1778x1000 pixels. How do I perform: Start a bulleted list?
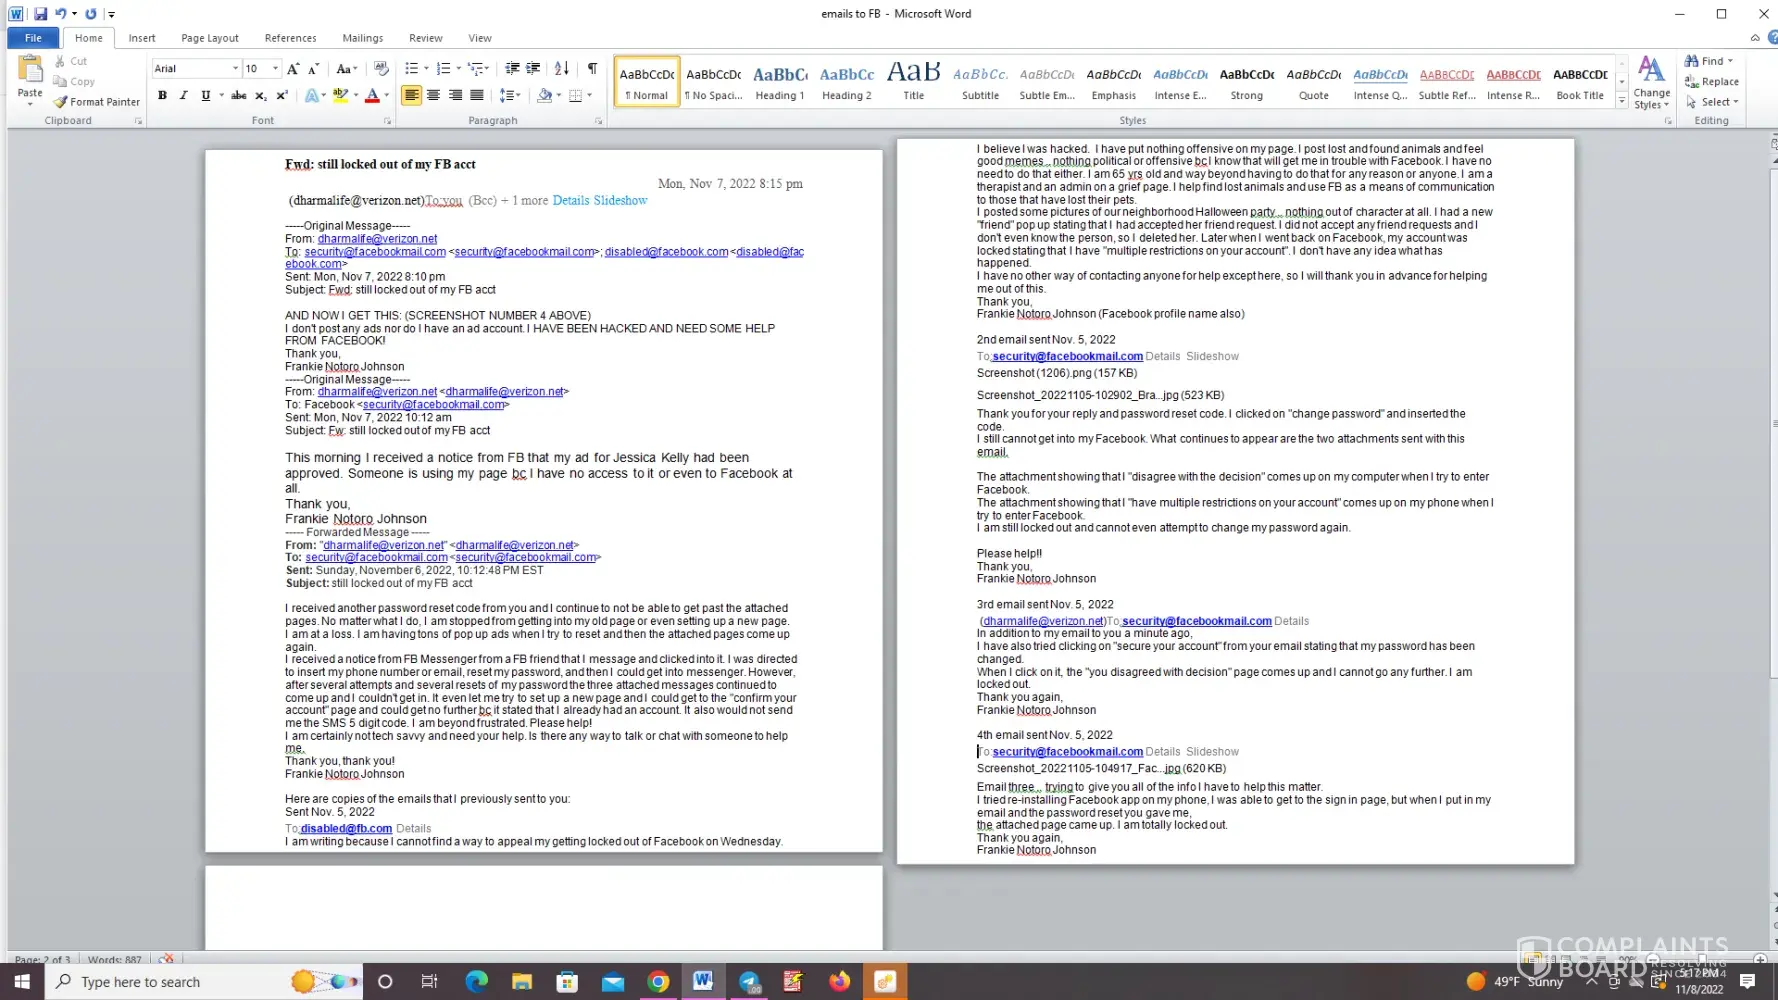pos(411,68)
